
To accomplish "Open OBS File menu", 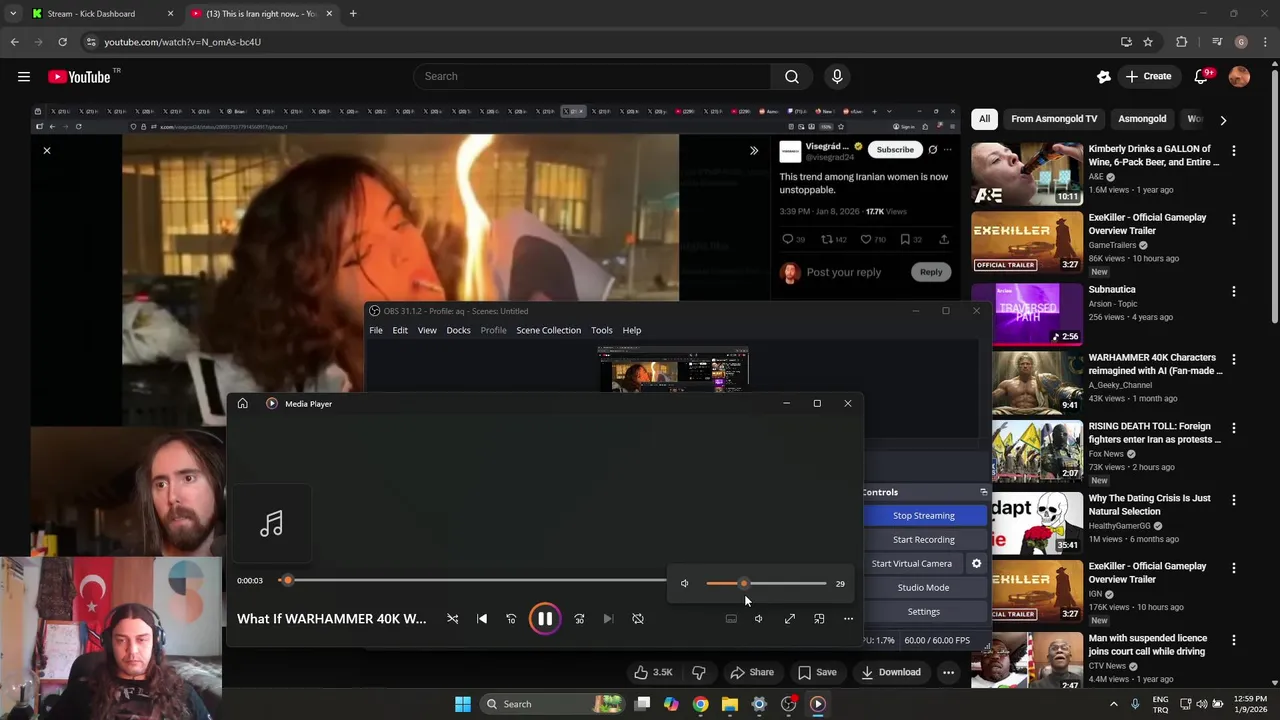I will tap(376, 330).
